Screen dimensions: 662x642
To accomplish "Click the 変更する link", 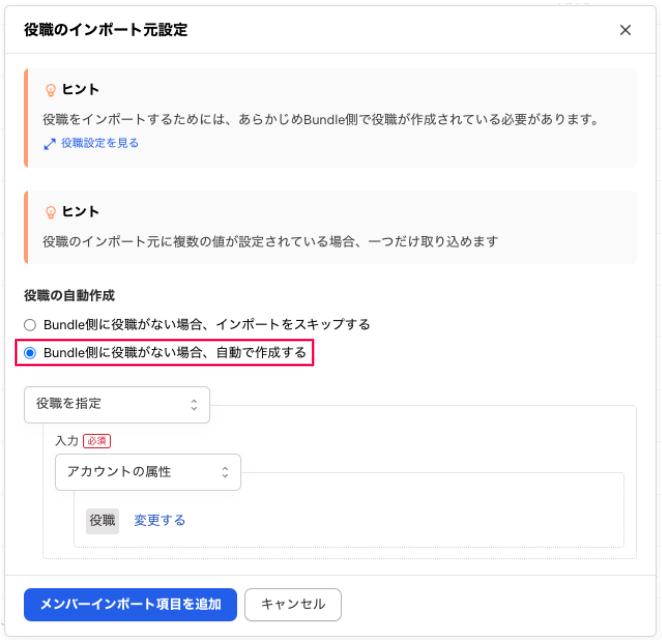I will click(x=160, y=520).
